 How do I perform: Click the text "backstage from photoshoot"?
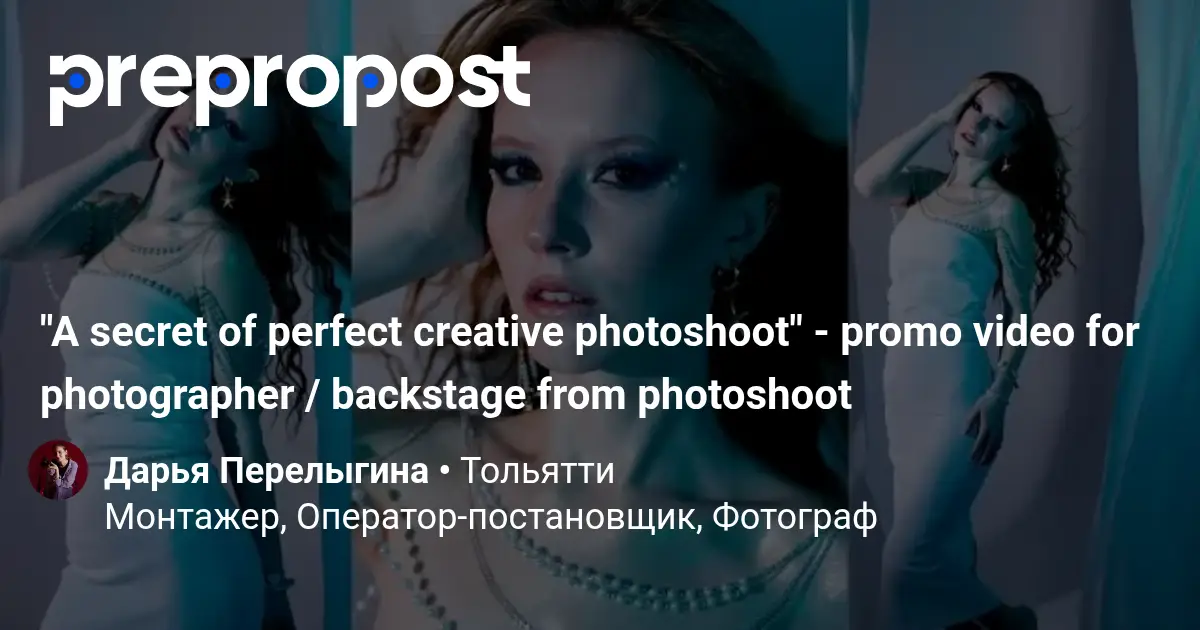[x=592, y=395]
